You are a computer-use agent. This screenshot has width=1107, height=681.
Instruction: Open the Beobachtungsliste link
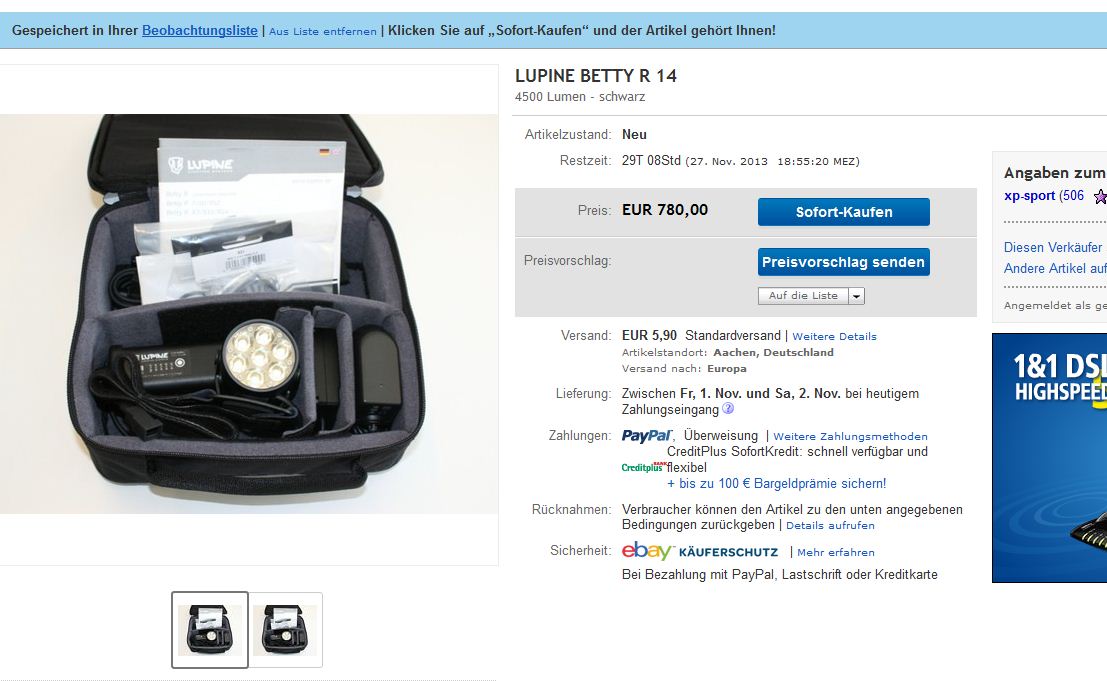tap(200, 30)
